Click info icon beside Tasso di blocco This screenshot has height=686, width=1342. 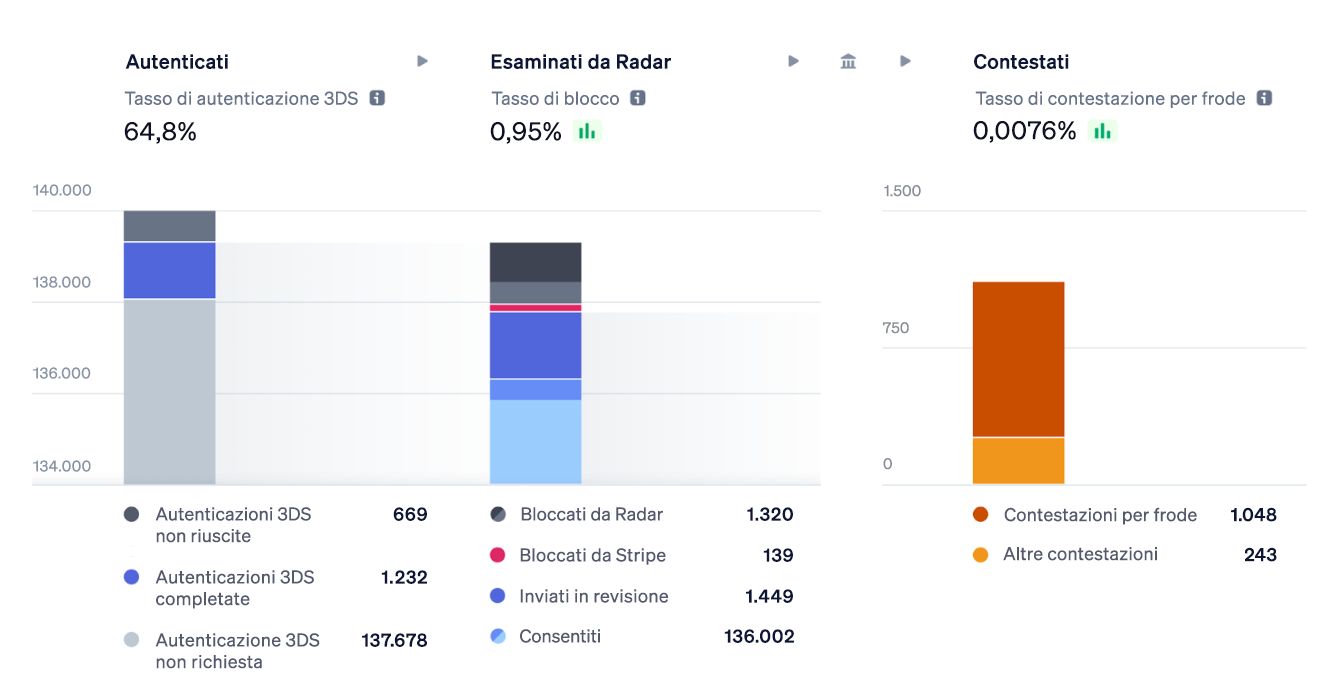tap(638, 98)
